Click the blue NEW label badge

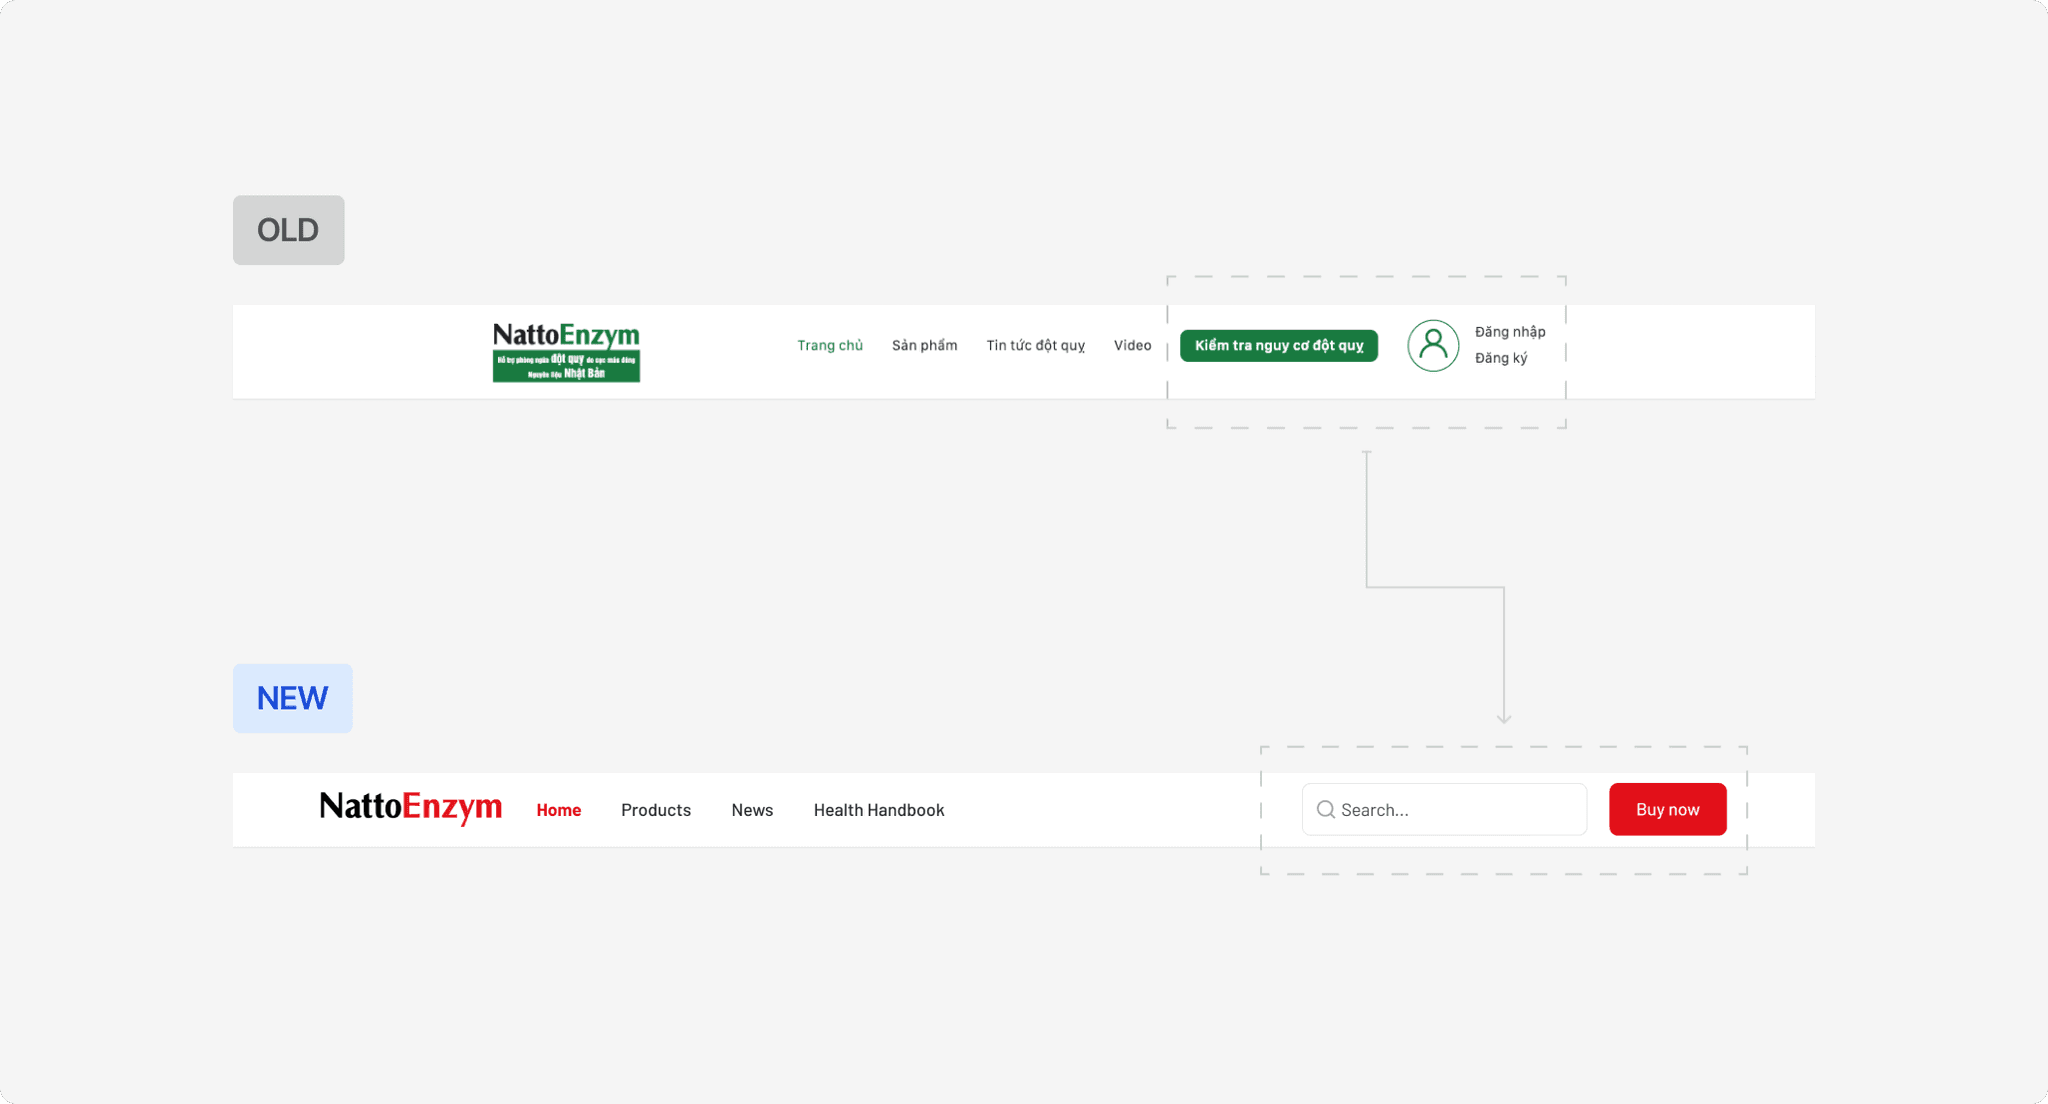(x=292, y=698)
